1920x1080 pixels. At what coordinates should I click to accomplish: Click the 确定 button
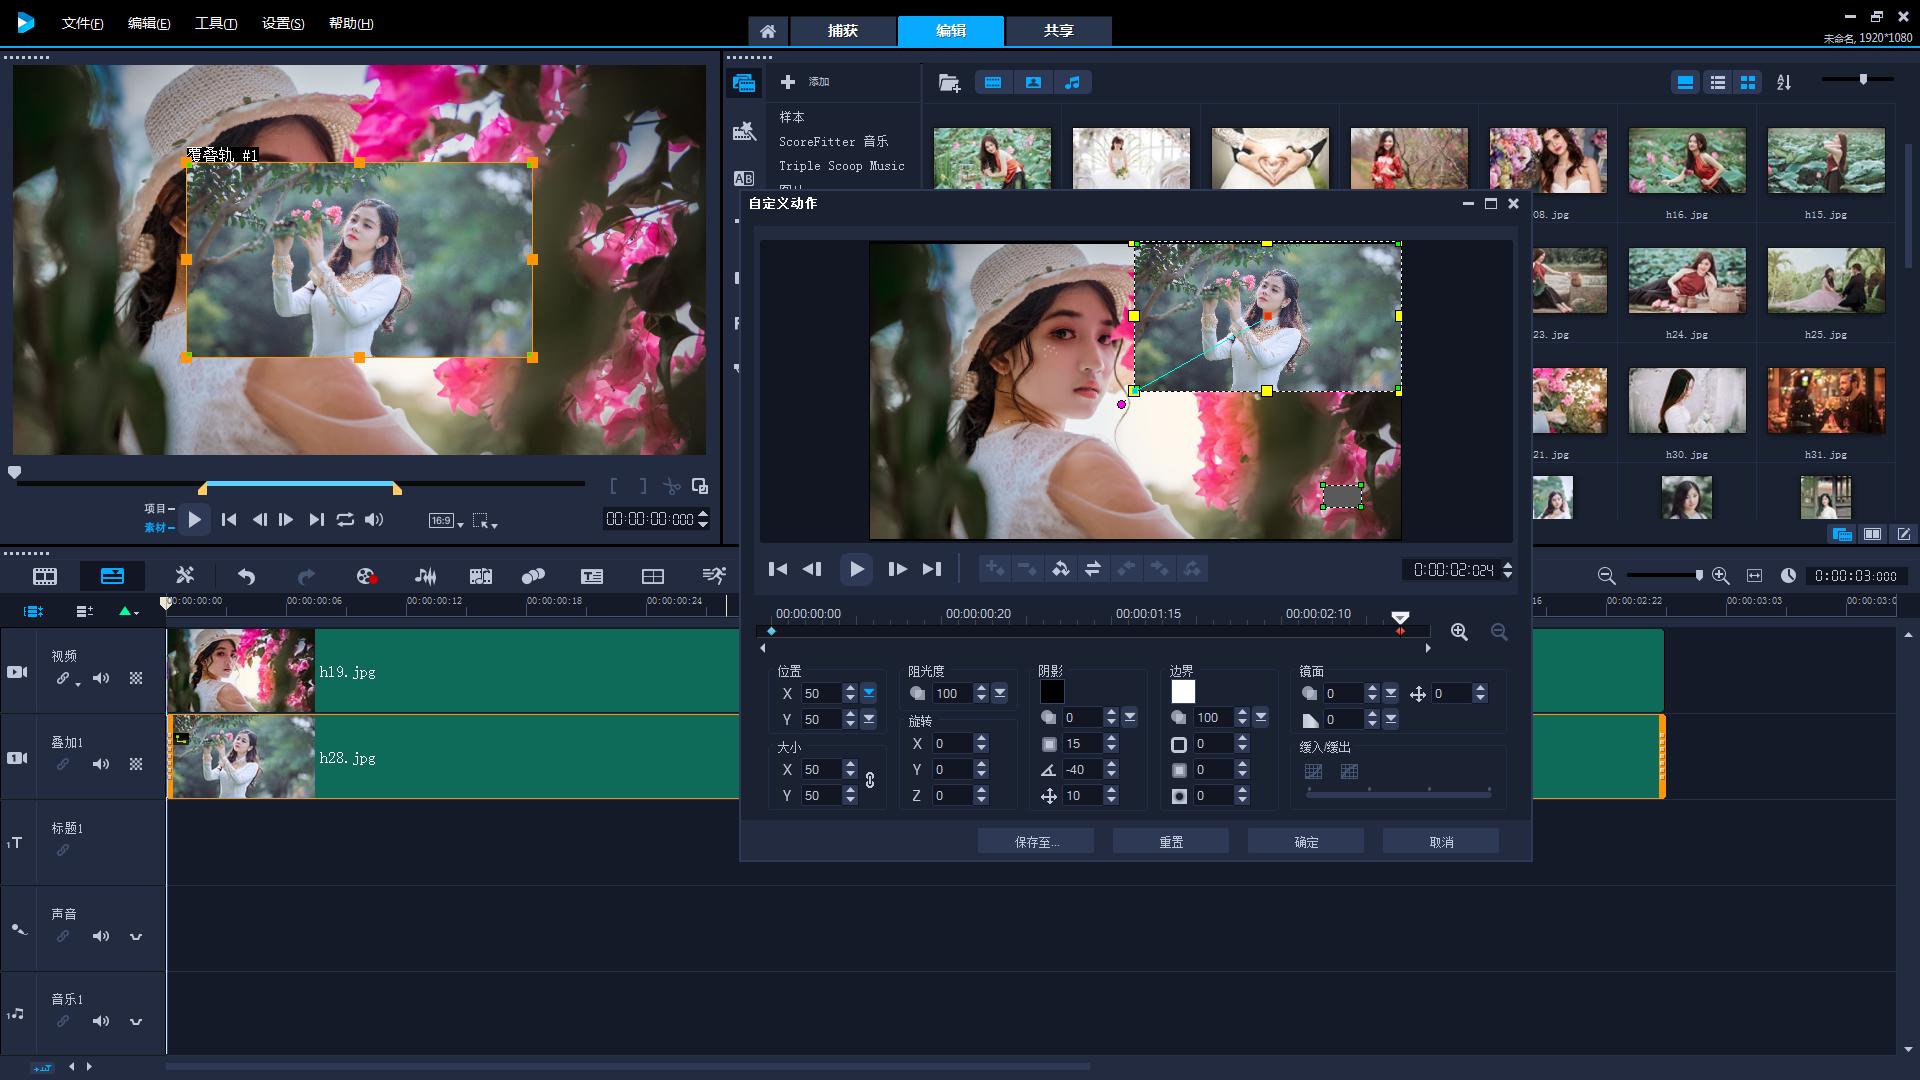tap(1305, 842)
